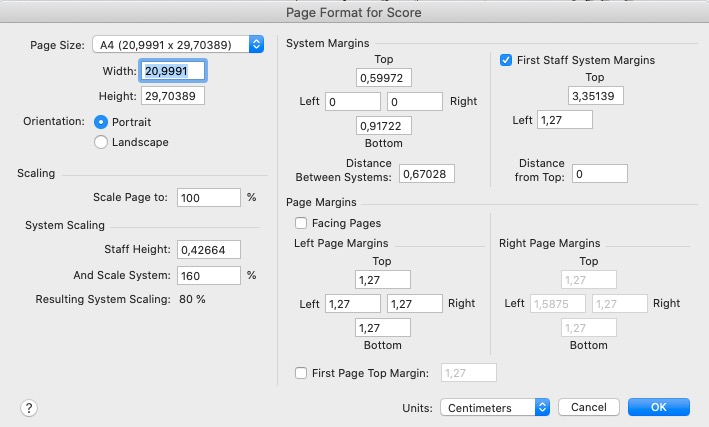Enable the Facing Pages checkbox
Screen dimensions: 709x427
(301, 223)
